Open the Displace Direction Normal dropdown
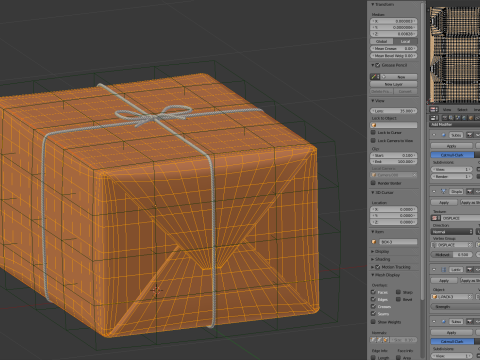Screen dimensions: 480x360 tap(452, 231)
